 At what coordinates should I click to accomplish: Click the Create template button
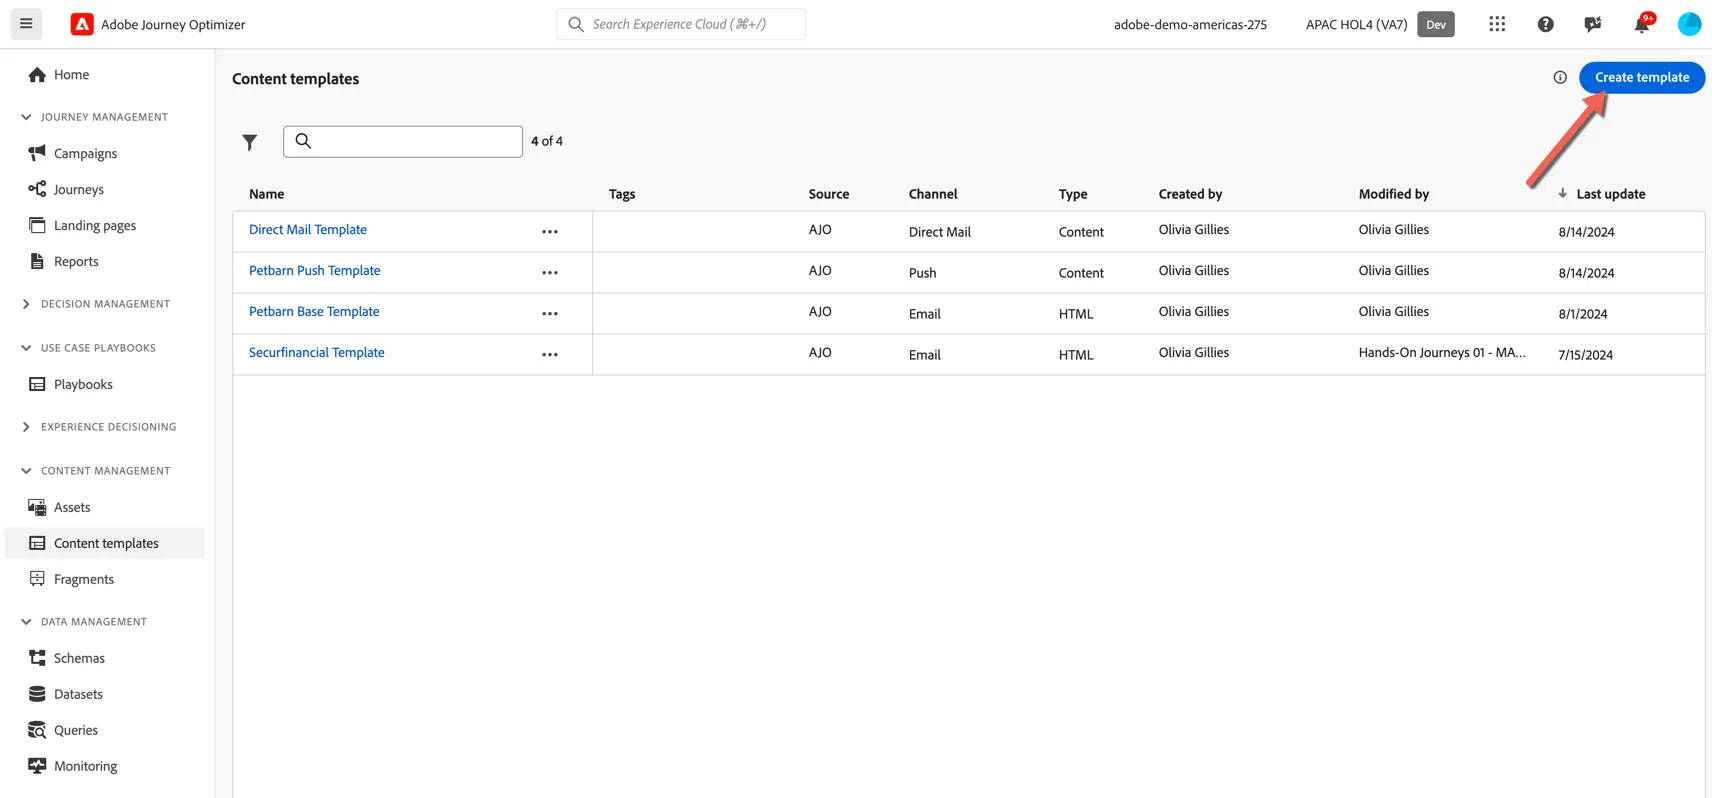click(x=1642, y=77)
